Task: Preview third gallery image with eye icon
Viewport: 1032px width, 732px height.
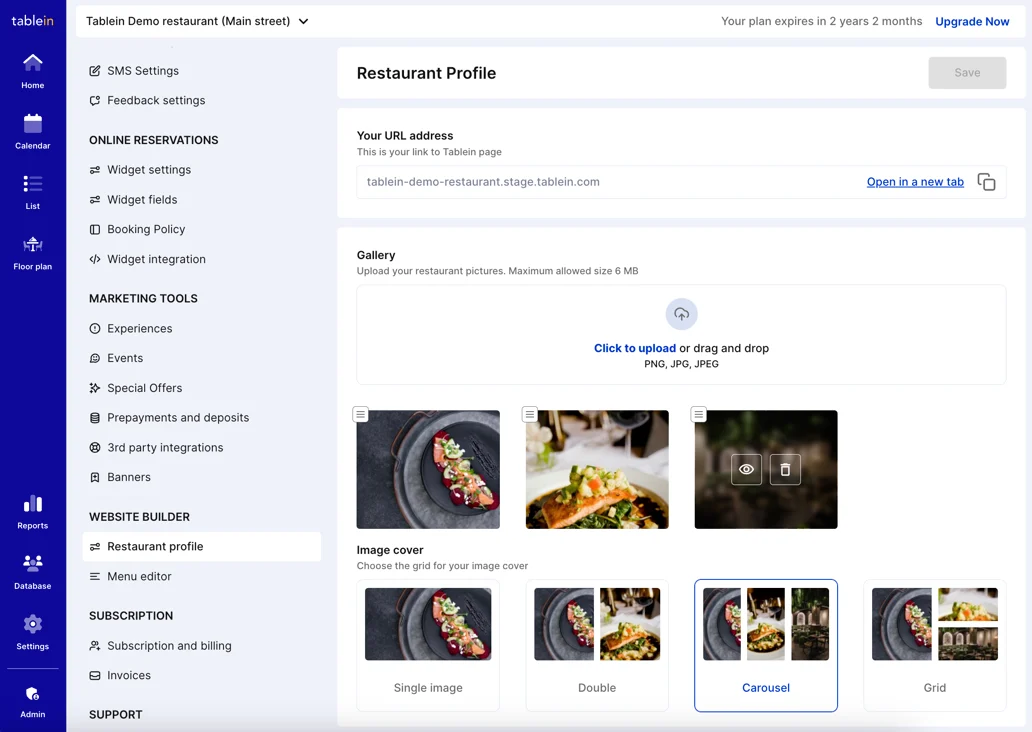Action: point(746,469)
